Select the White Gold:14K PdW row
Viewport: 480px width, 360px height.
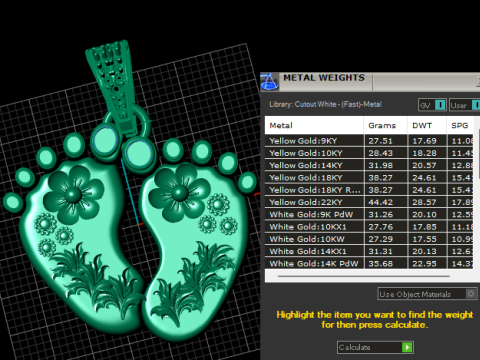coord(369,263)
